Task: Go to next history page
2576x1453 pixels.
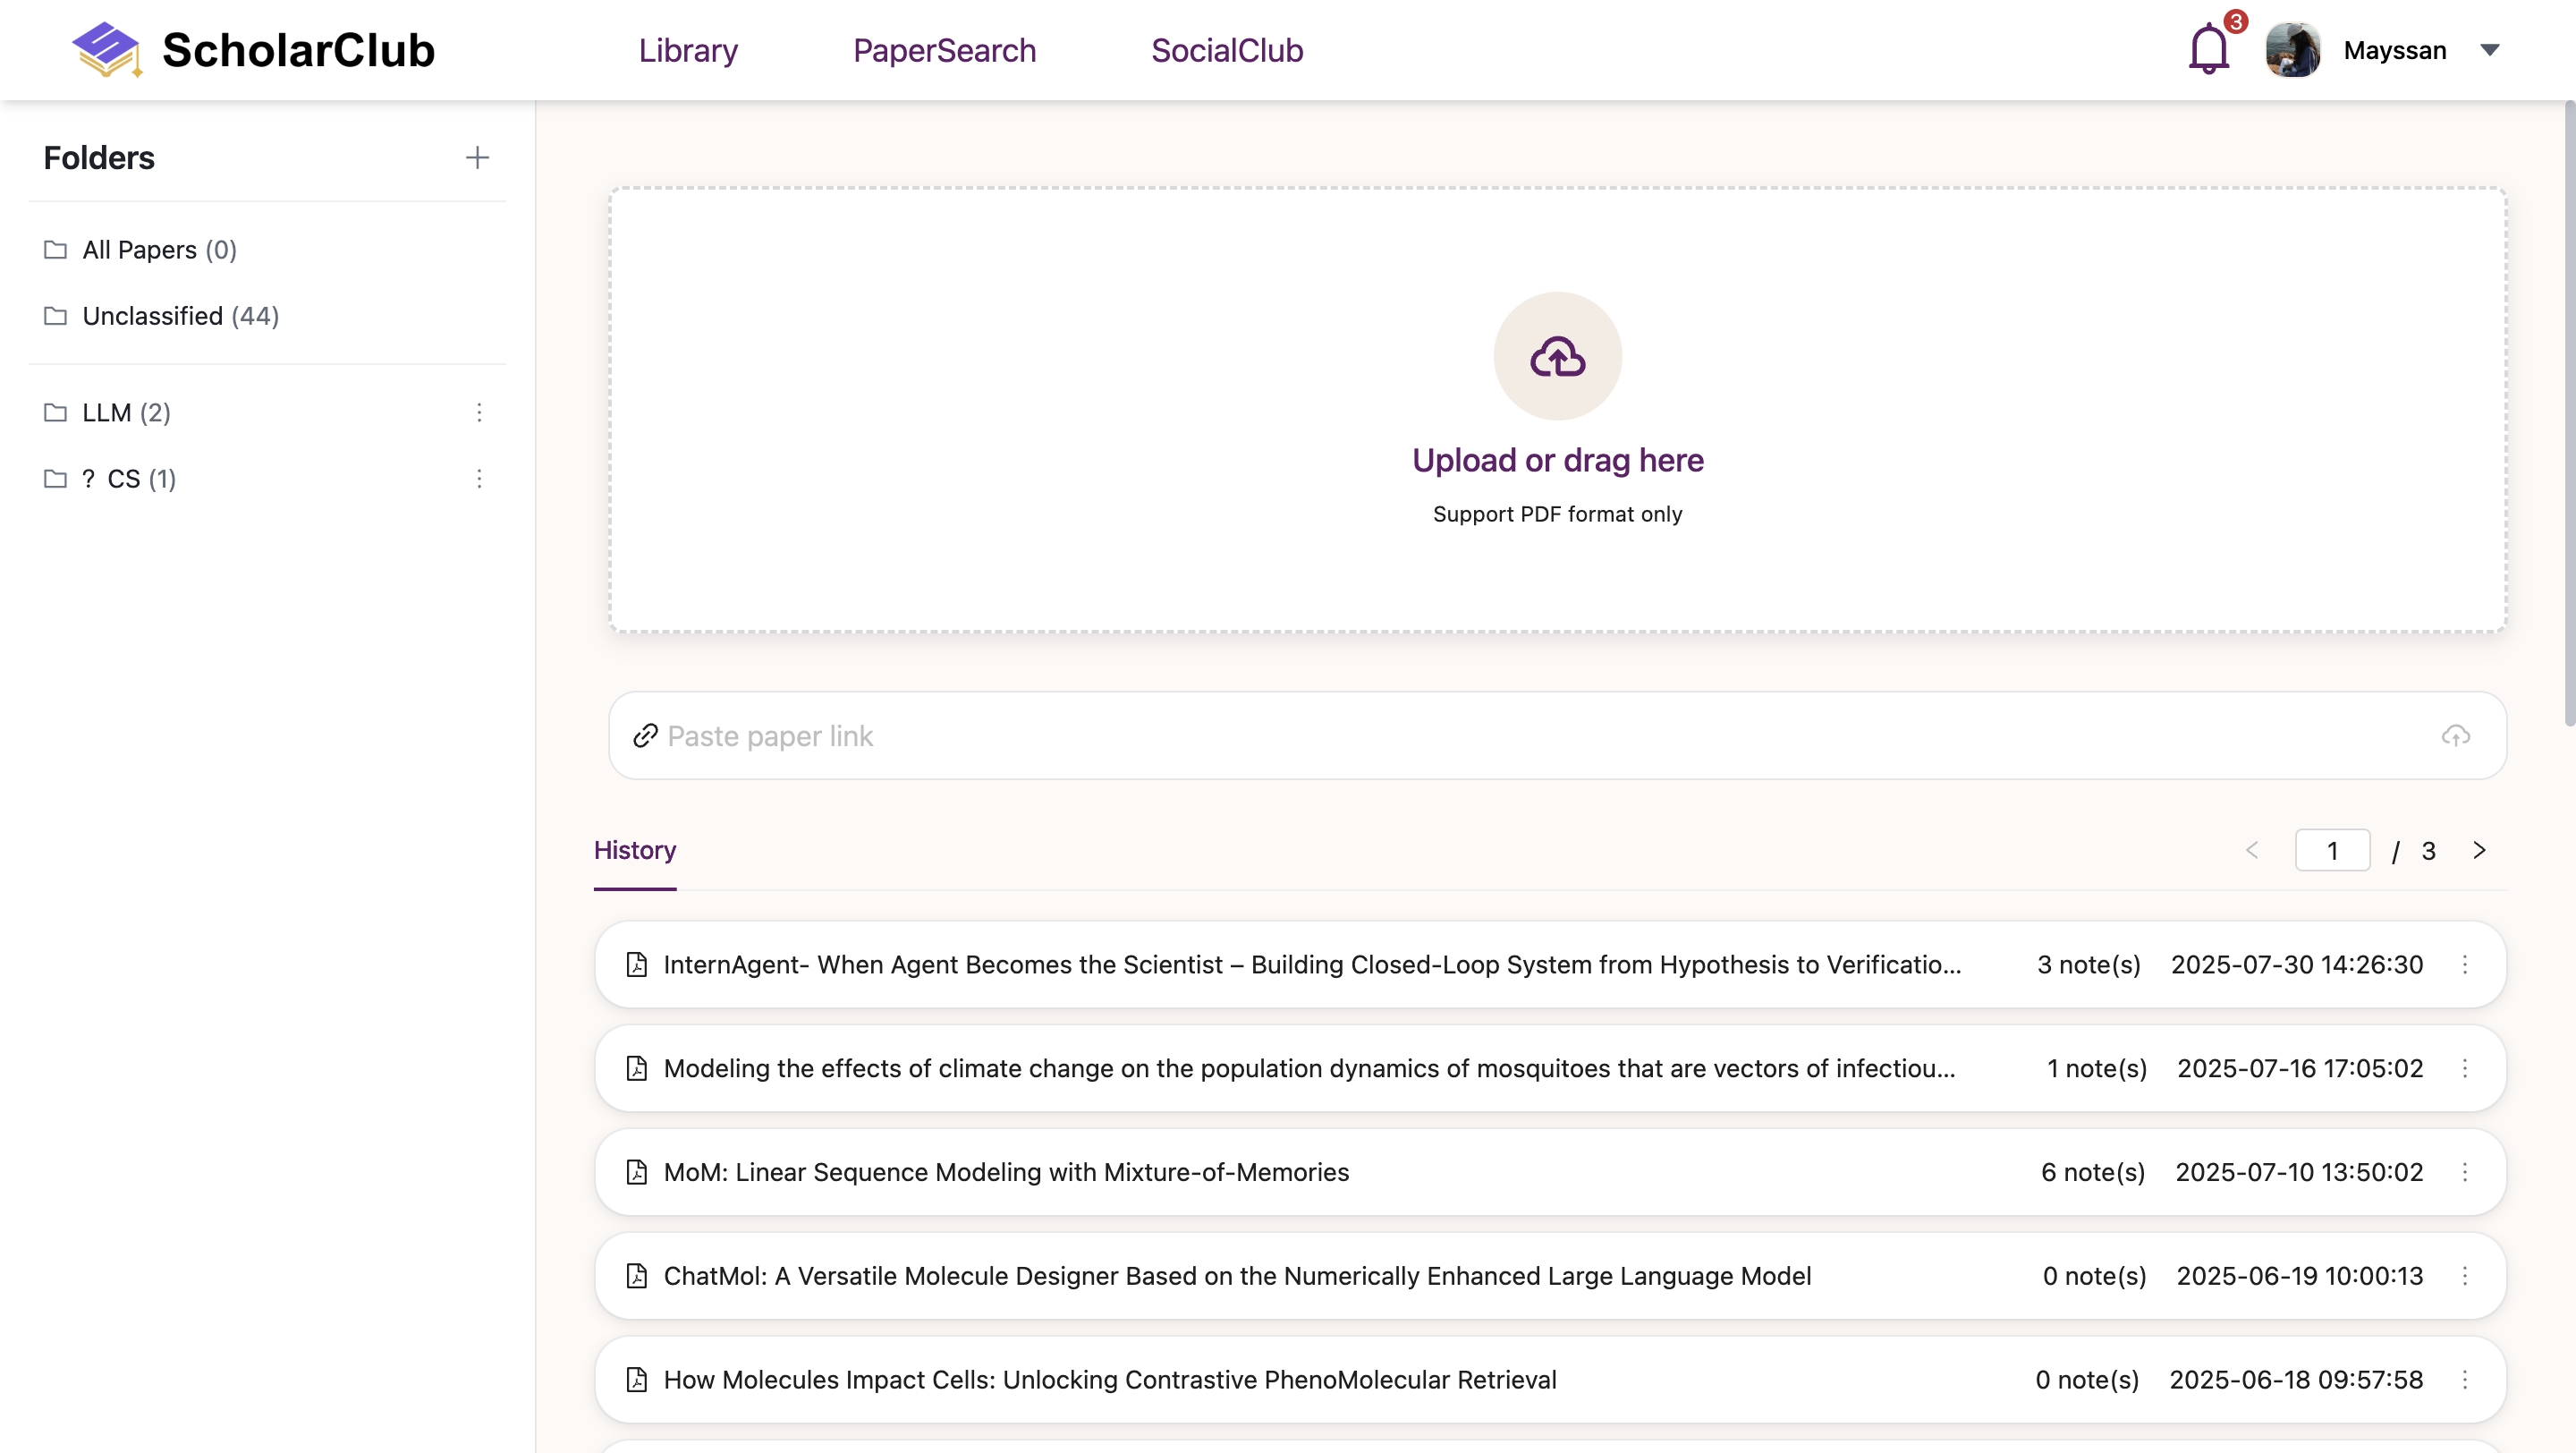Action: click(x=2478, y=850)
